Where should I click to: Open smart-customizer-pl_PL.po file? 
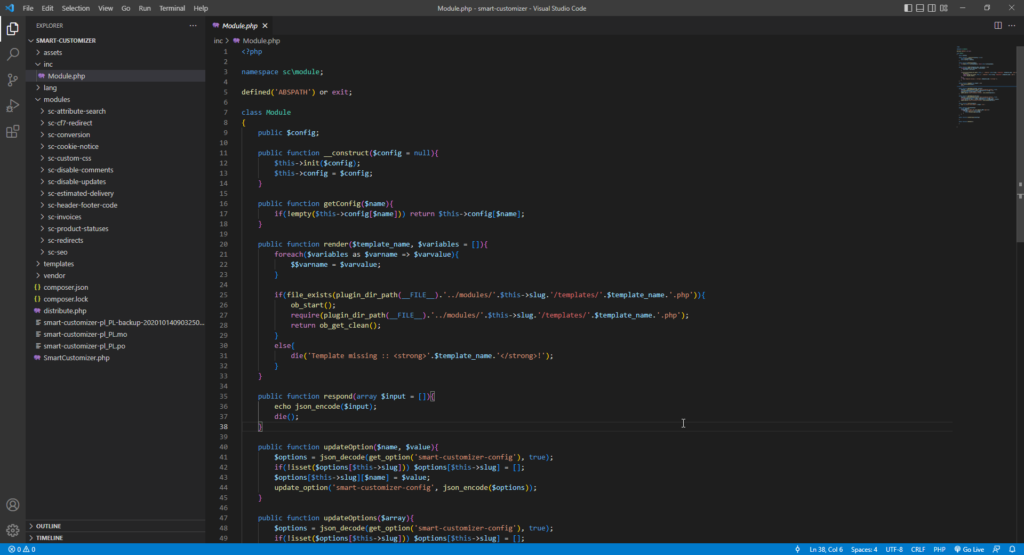(x=116, y=346)
